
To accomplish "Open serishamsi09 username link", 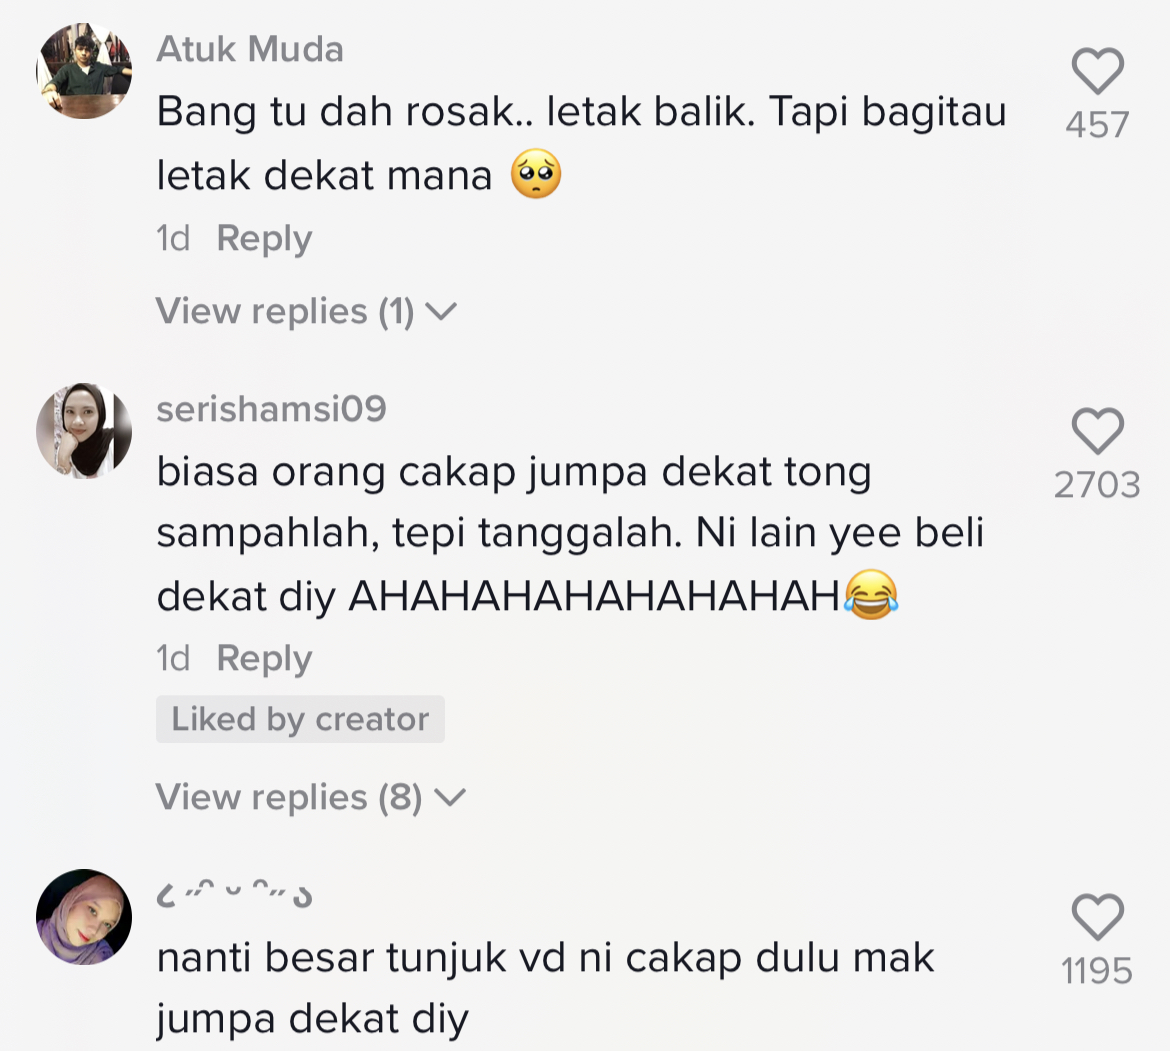I will [272, 409].
